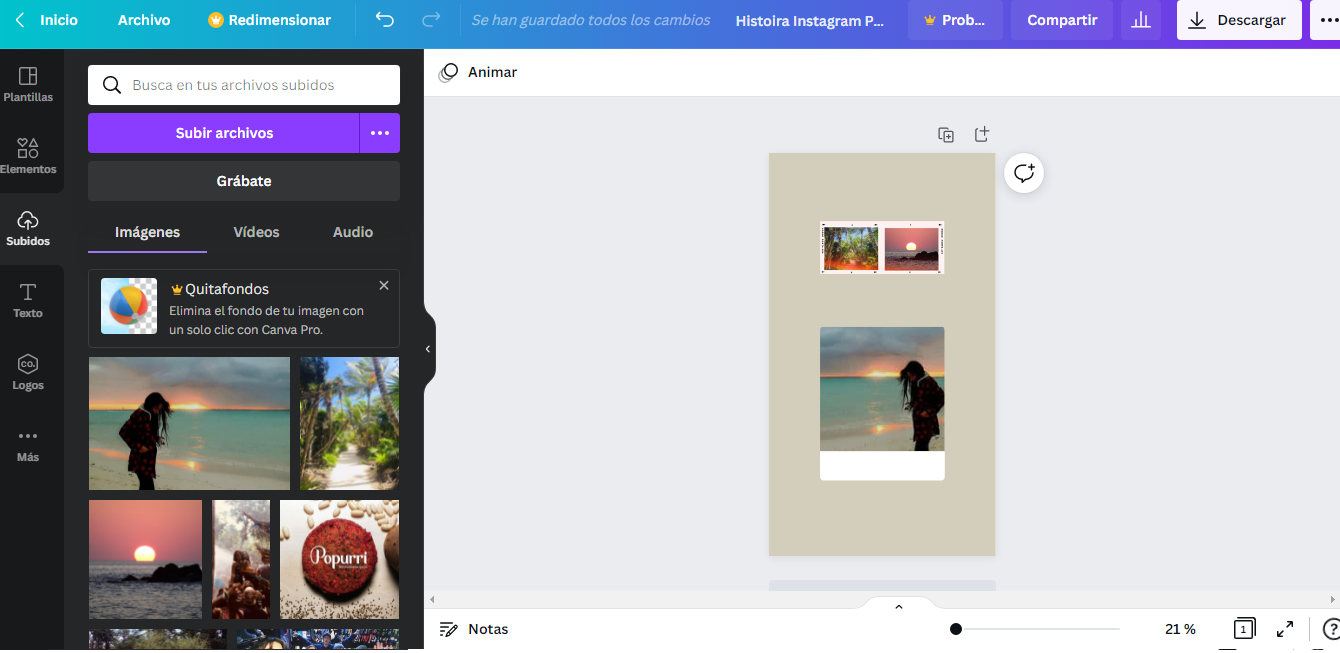Click the Descargar button
1340x653 pixels.
[1238, 20]
